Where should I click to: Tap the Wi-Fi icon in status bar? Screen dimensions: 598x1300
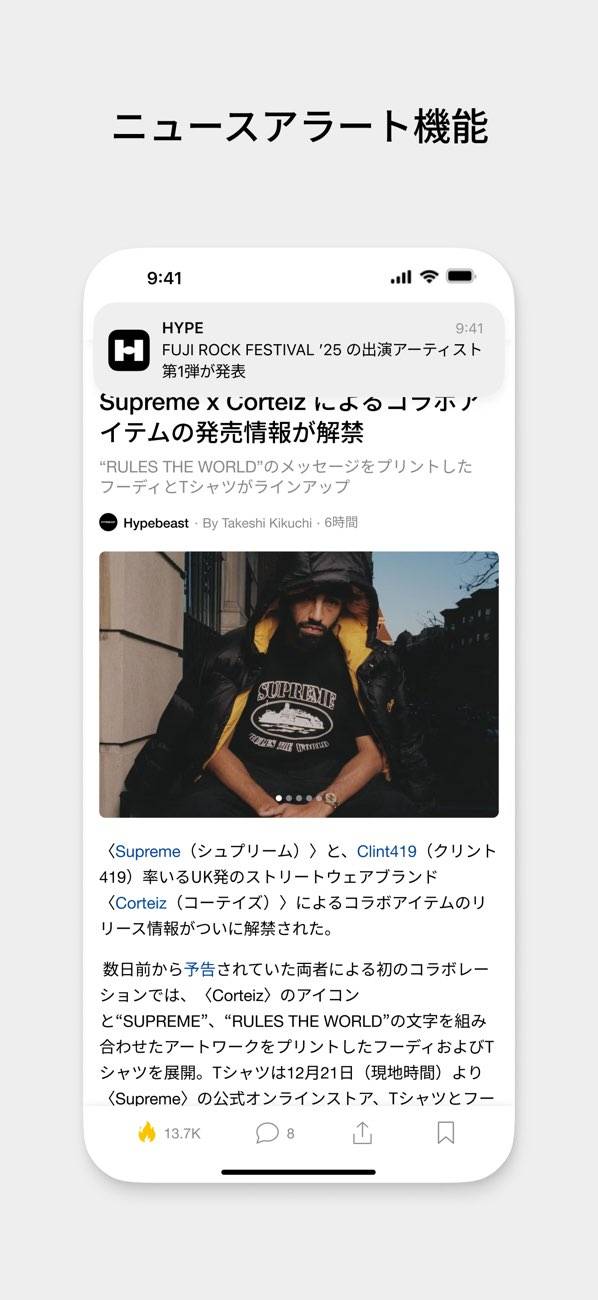[x=429, y=277]
